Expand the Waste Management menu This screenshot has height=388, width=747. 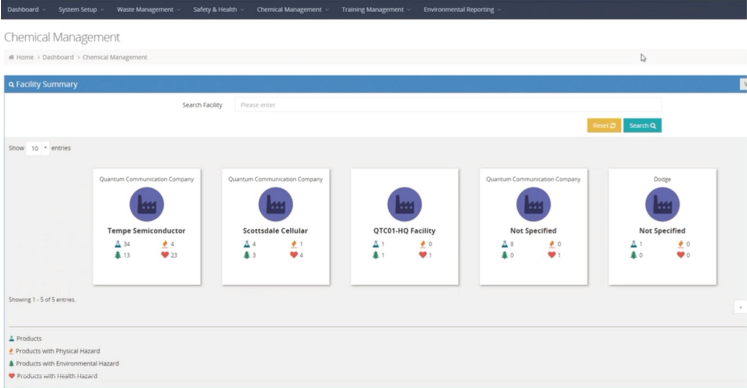point(149,10)
